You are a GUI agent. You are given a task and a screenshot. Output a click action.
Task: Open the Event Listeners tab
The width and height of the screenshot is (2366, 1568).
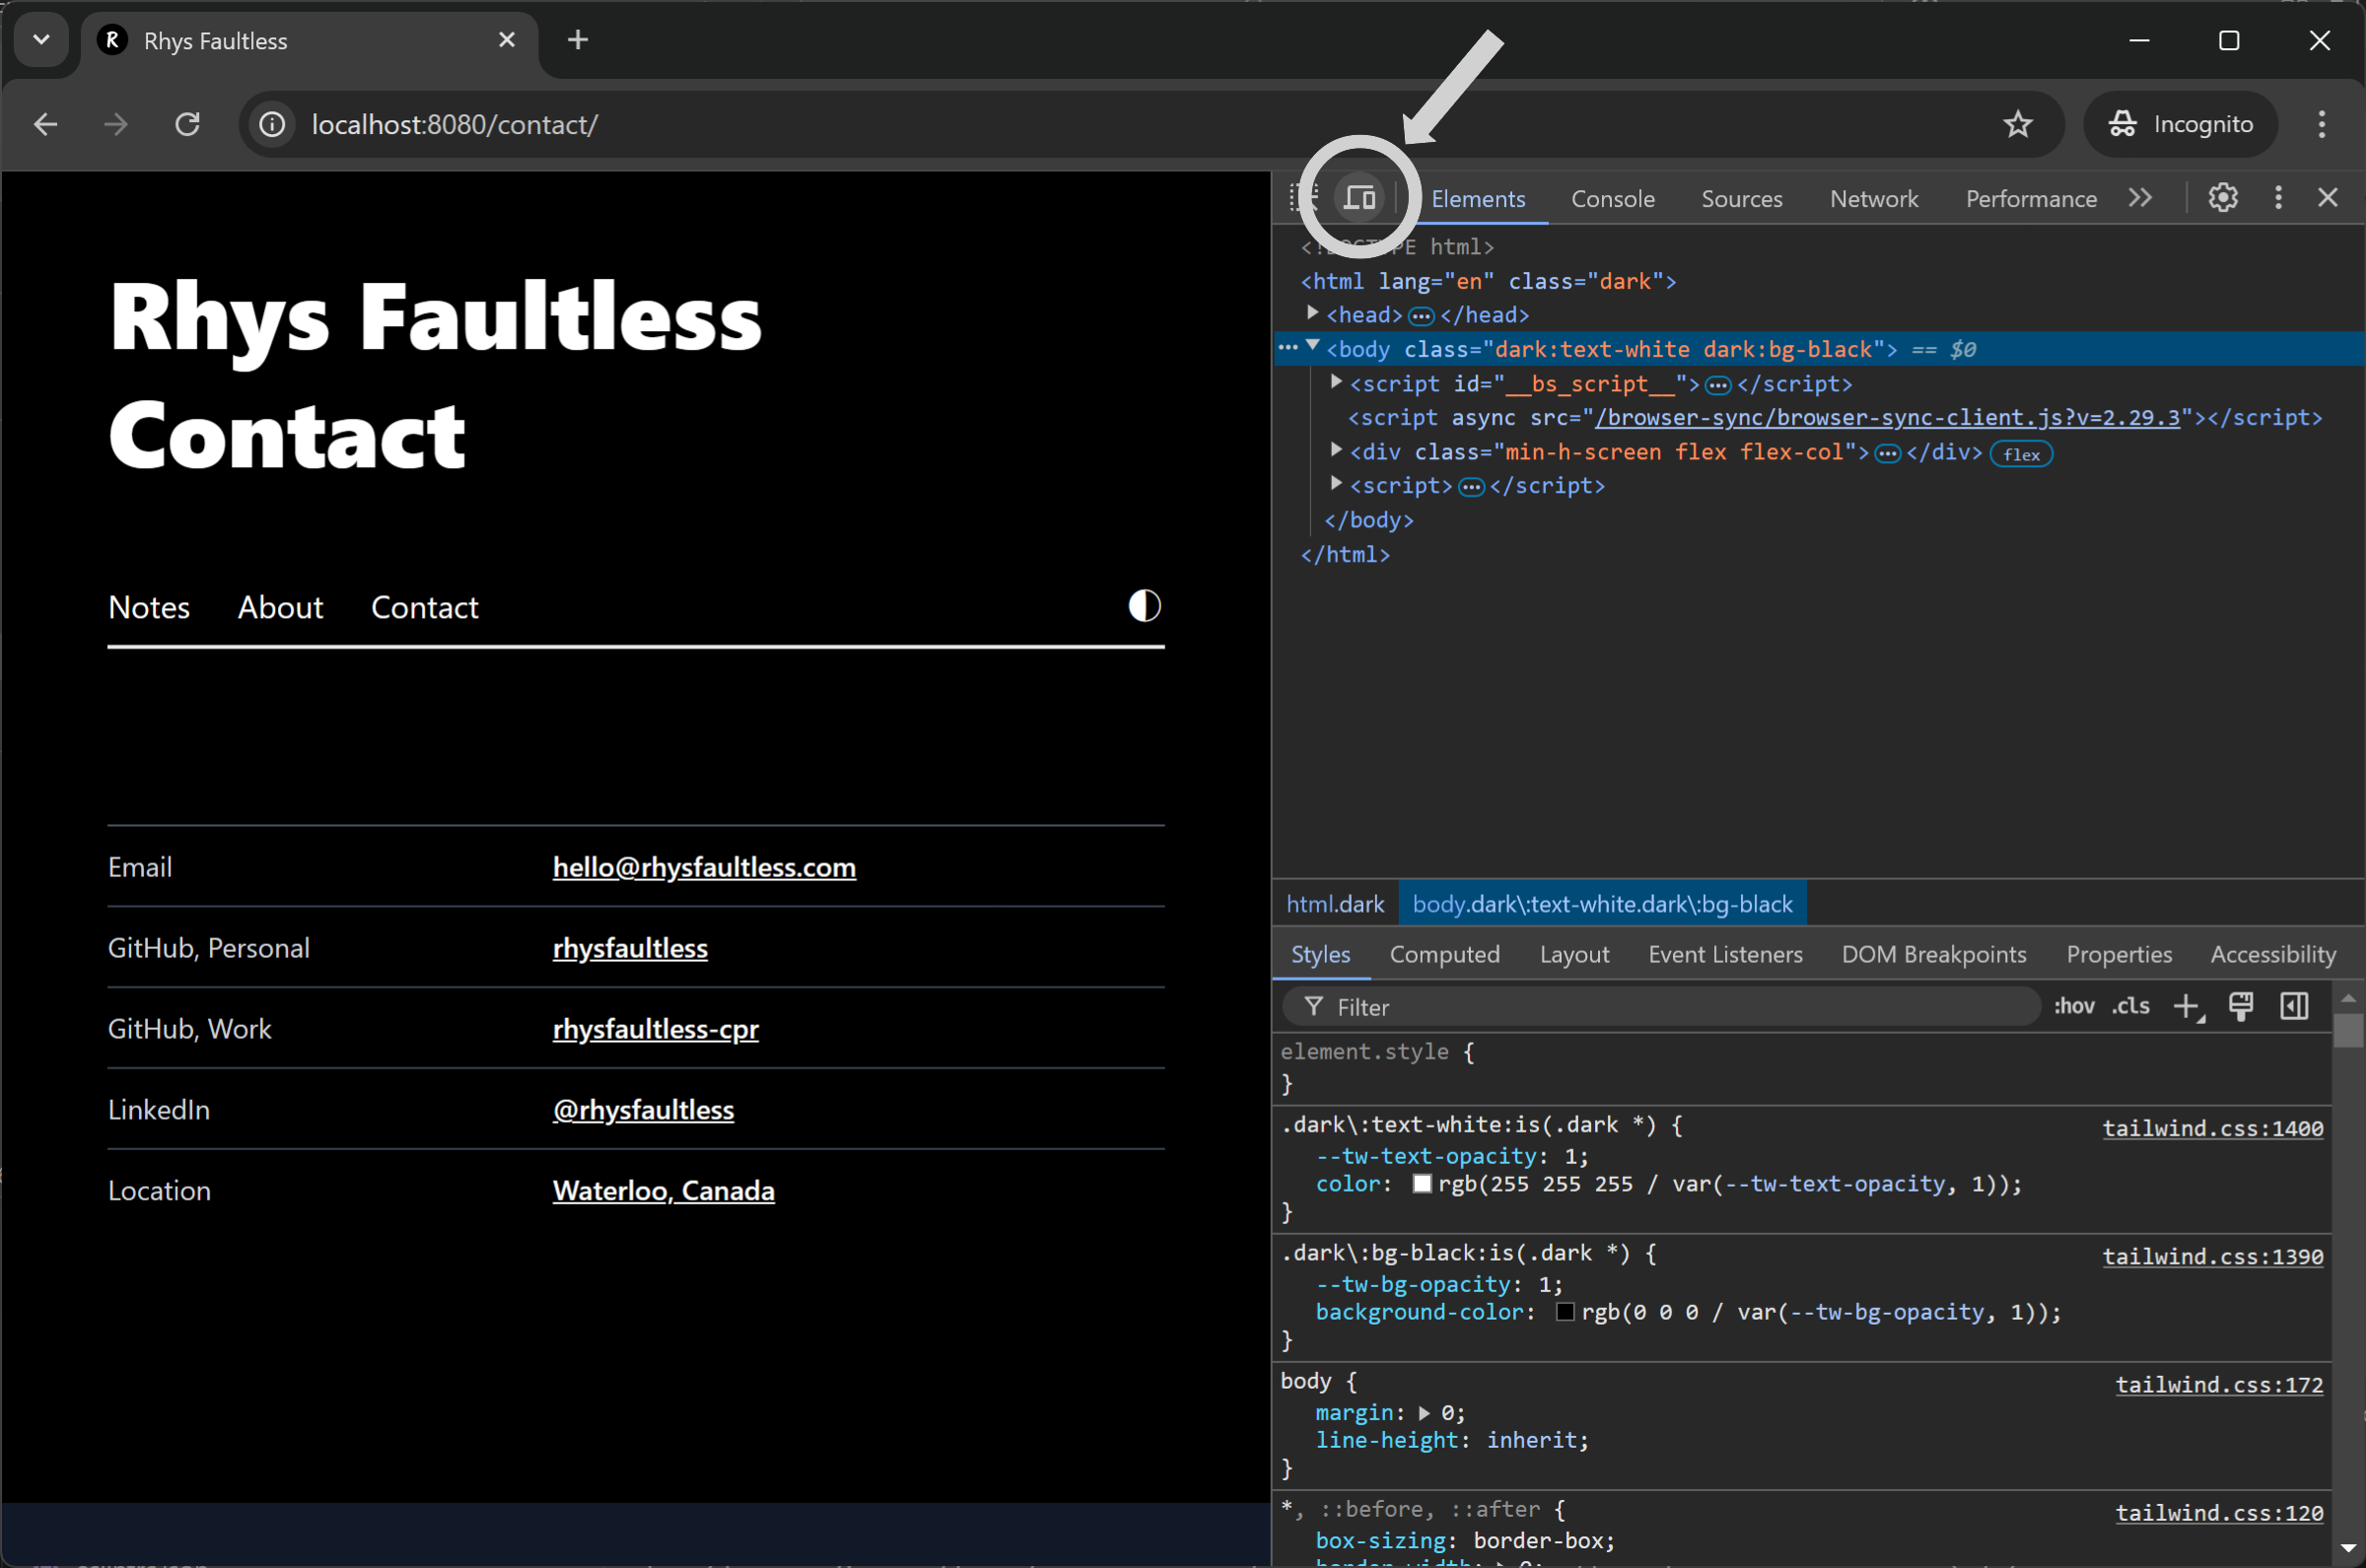[x=1725, y=955]
